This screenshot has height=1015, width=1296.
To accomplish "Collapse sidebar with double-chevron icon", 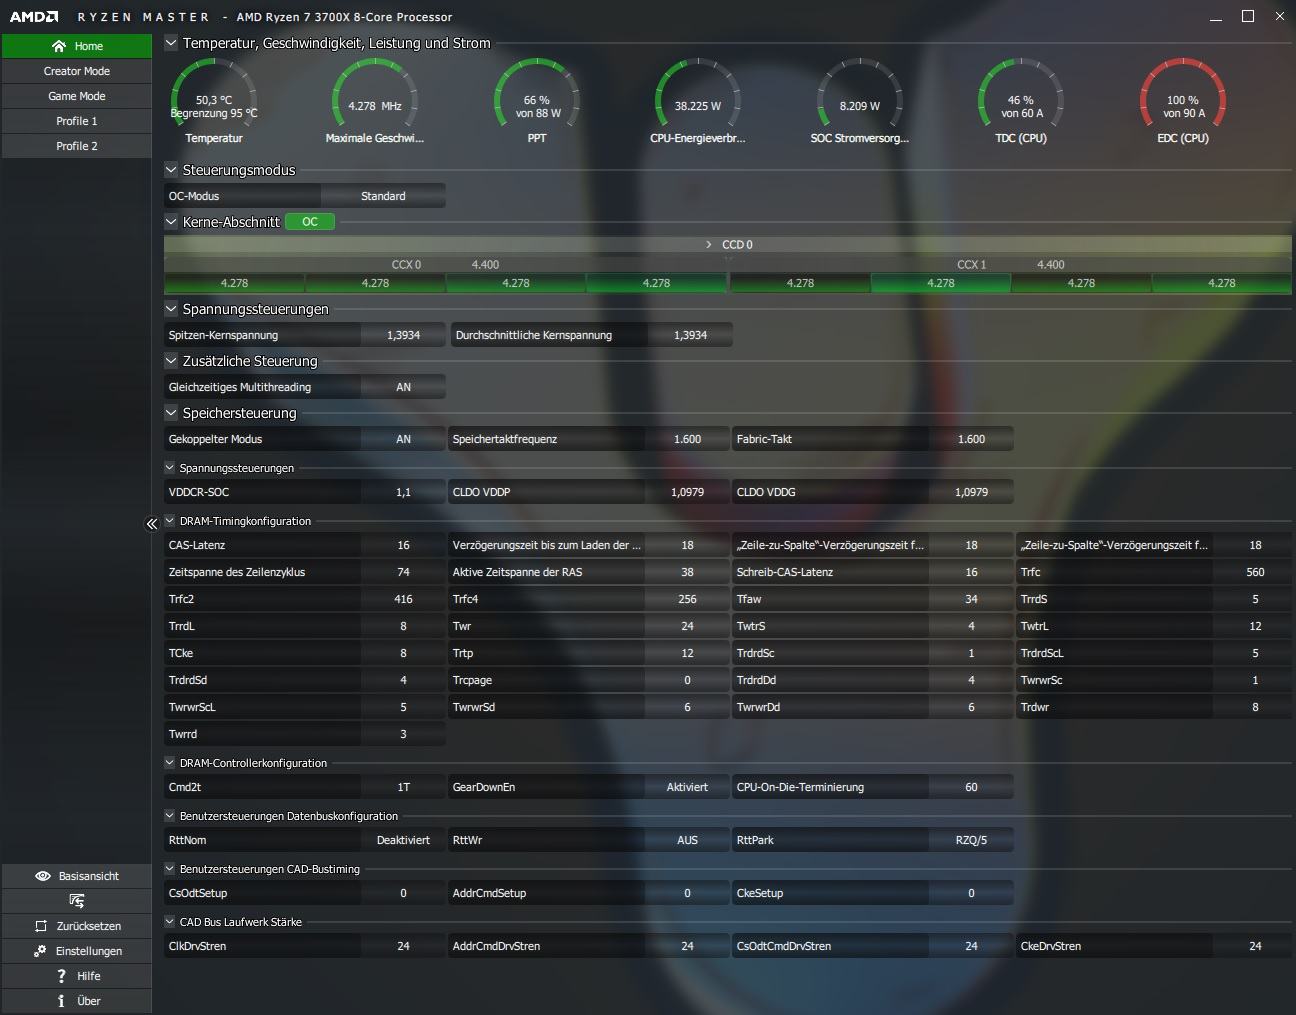I will (152, 523).
